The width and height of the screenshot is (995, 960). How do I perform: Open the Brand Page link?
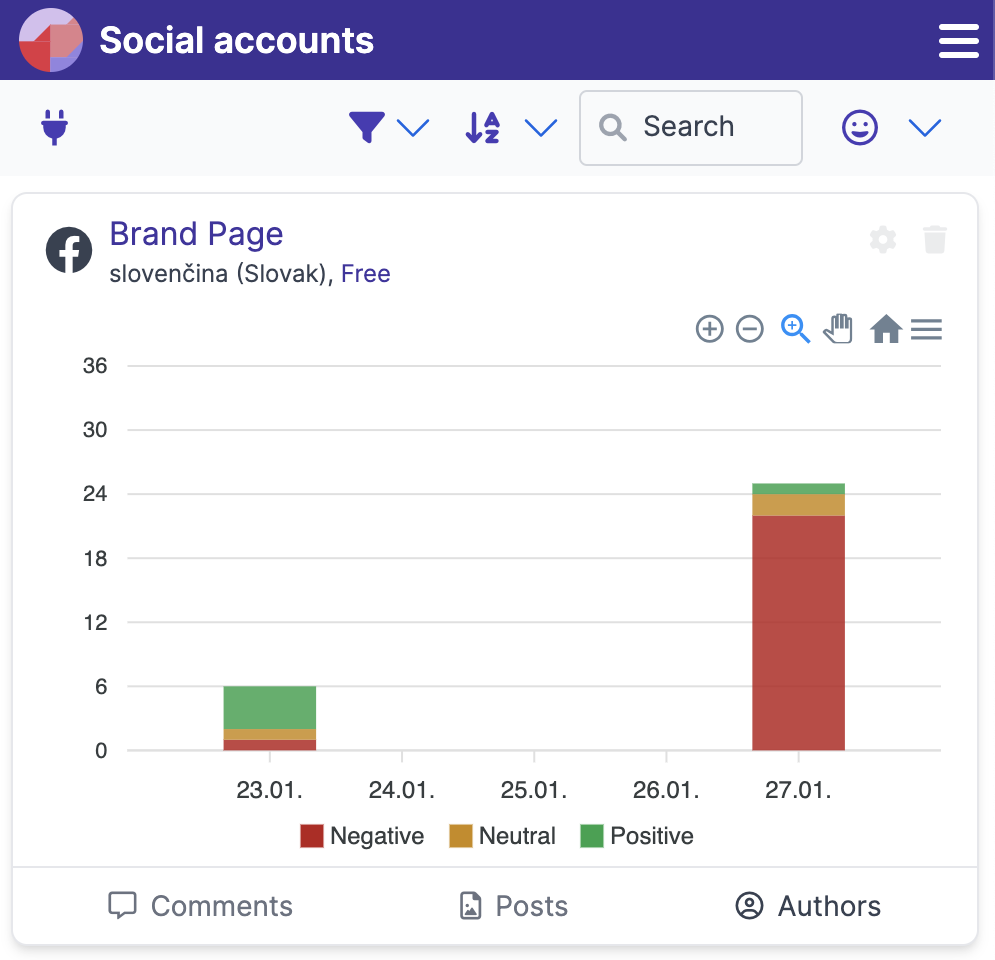pyautogui.click(x=196, y=233)
